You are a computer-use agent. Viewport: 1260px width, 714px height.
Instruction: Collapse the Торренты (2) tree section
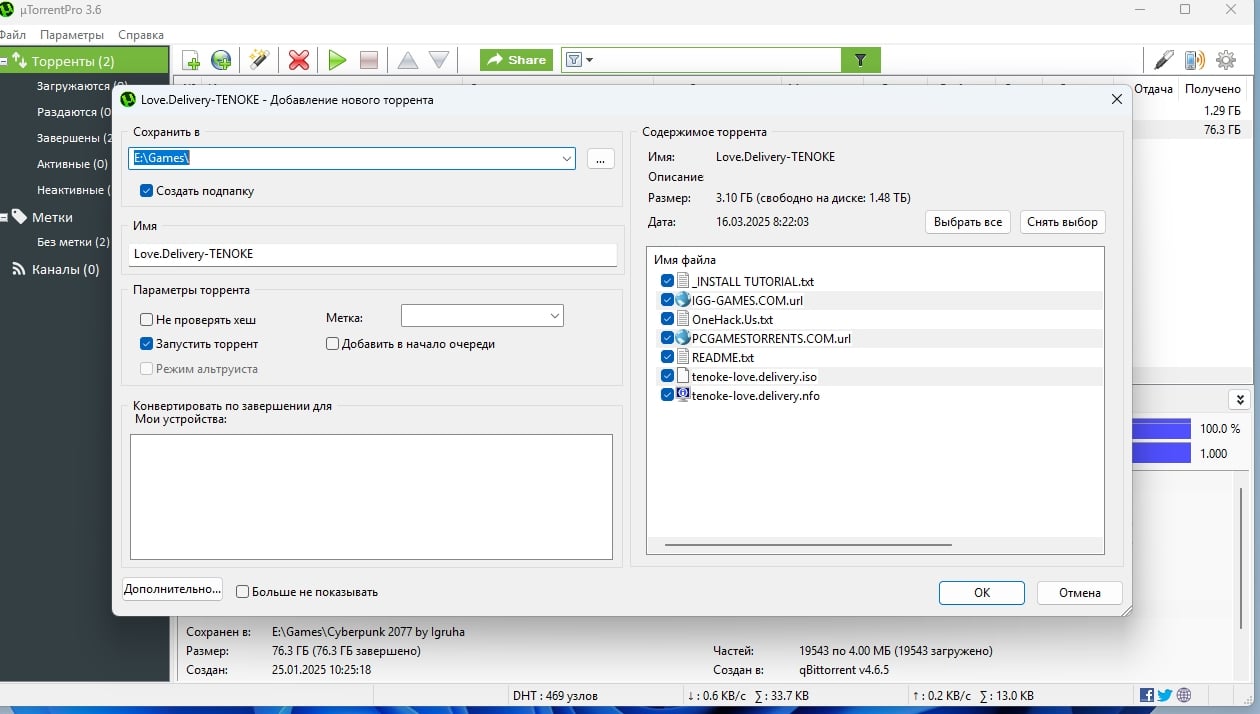point(5,61)
